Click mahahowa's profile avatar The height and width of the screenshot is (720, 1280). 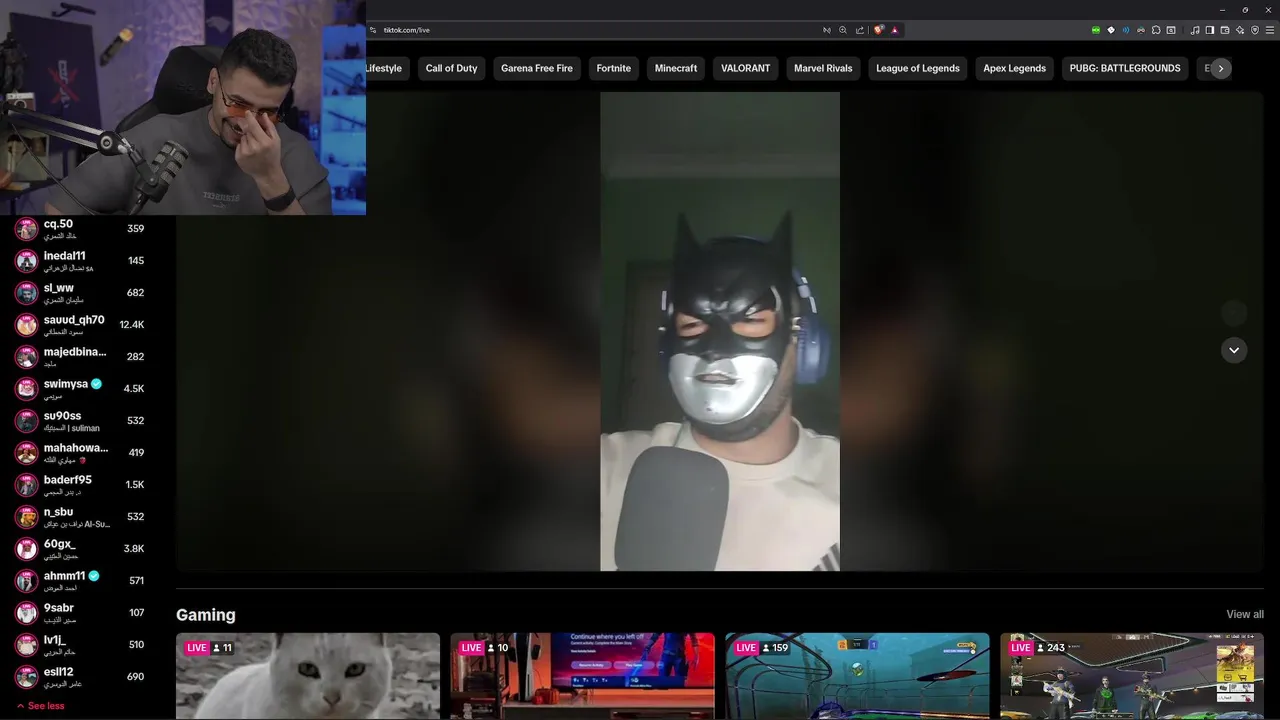pos(26,453)
